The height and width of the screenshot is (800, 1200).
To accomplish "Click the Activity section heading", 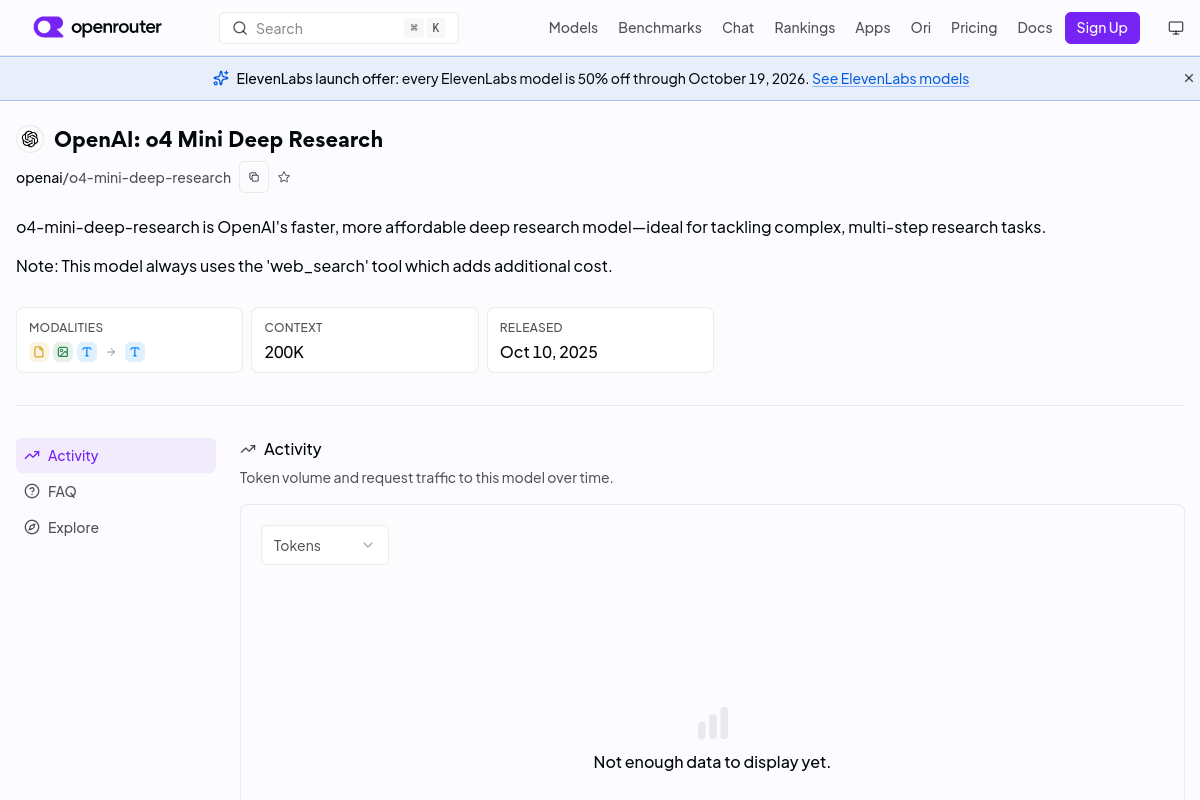I will (x=292, y=449).
